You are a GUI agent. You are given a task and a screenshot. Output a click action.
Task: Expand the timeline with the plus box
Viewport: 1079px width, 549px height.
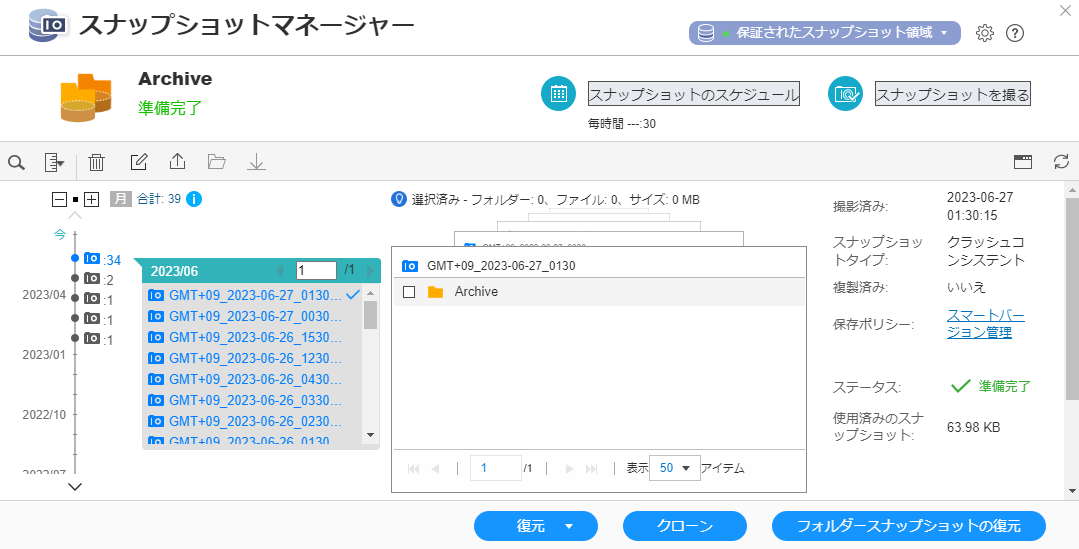[x=91, y=199]
